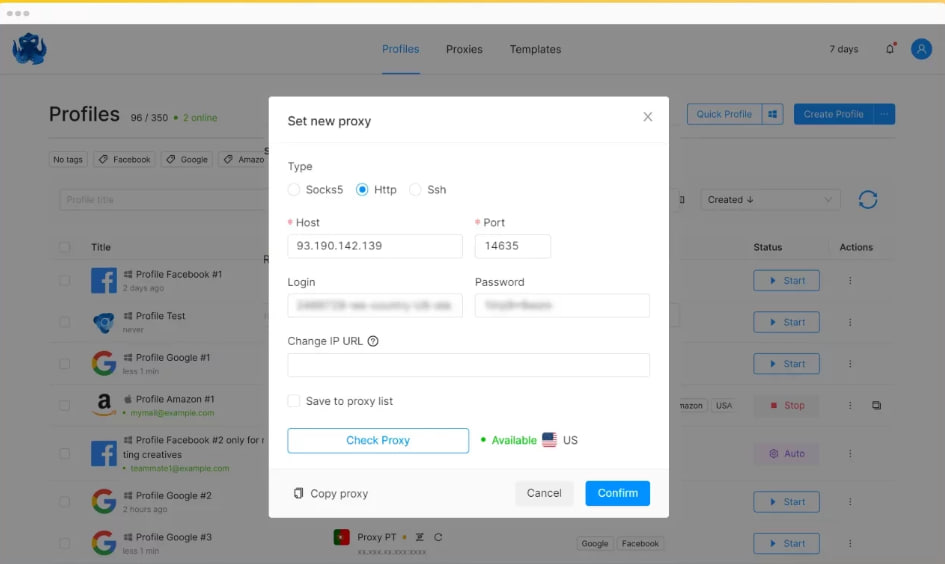945x564 pixels.
Task: Click the Copy proxy icon
Action: coord(298,493)
